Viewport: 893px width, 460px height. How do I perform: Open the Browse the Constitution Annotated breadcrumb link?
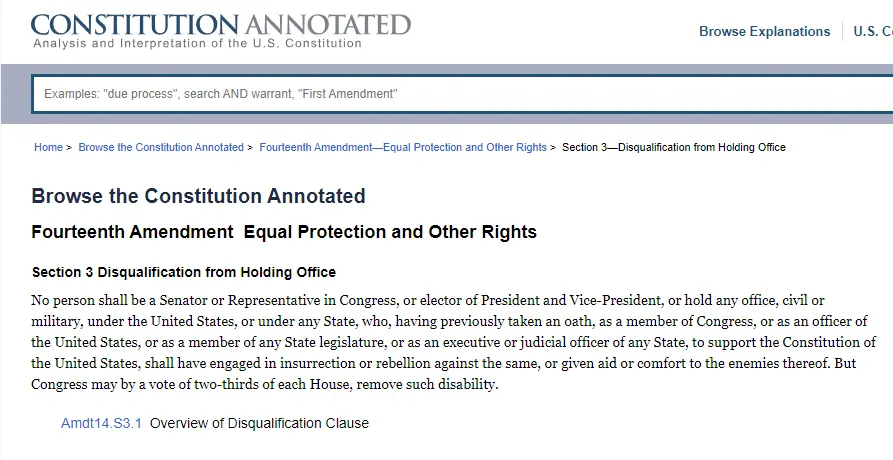[x=161, y=147]
